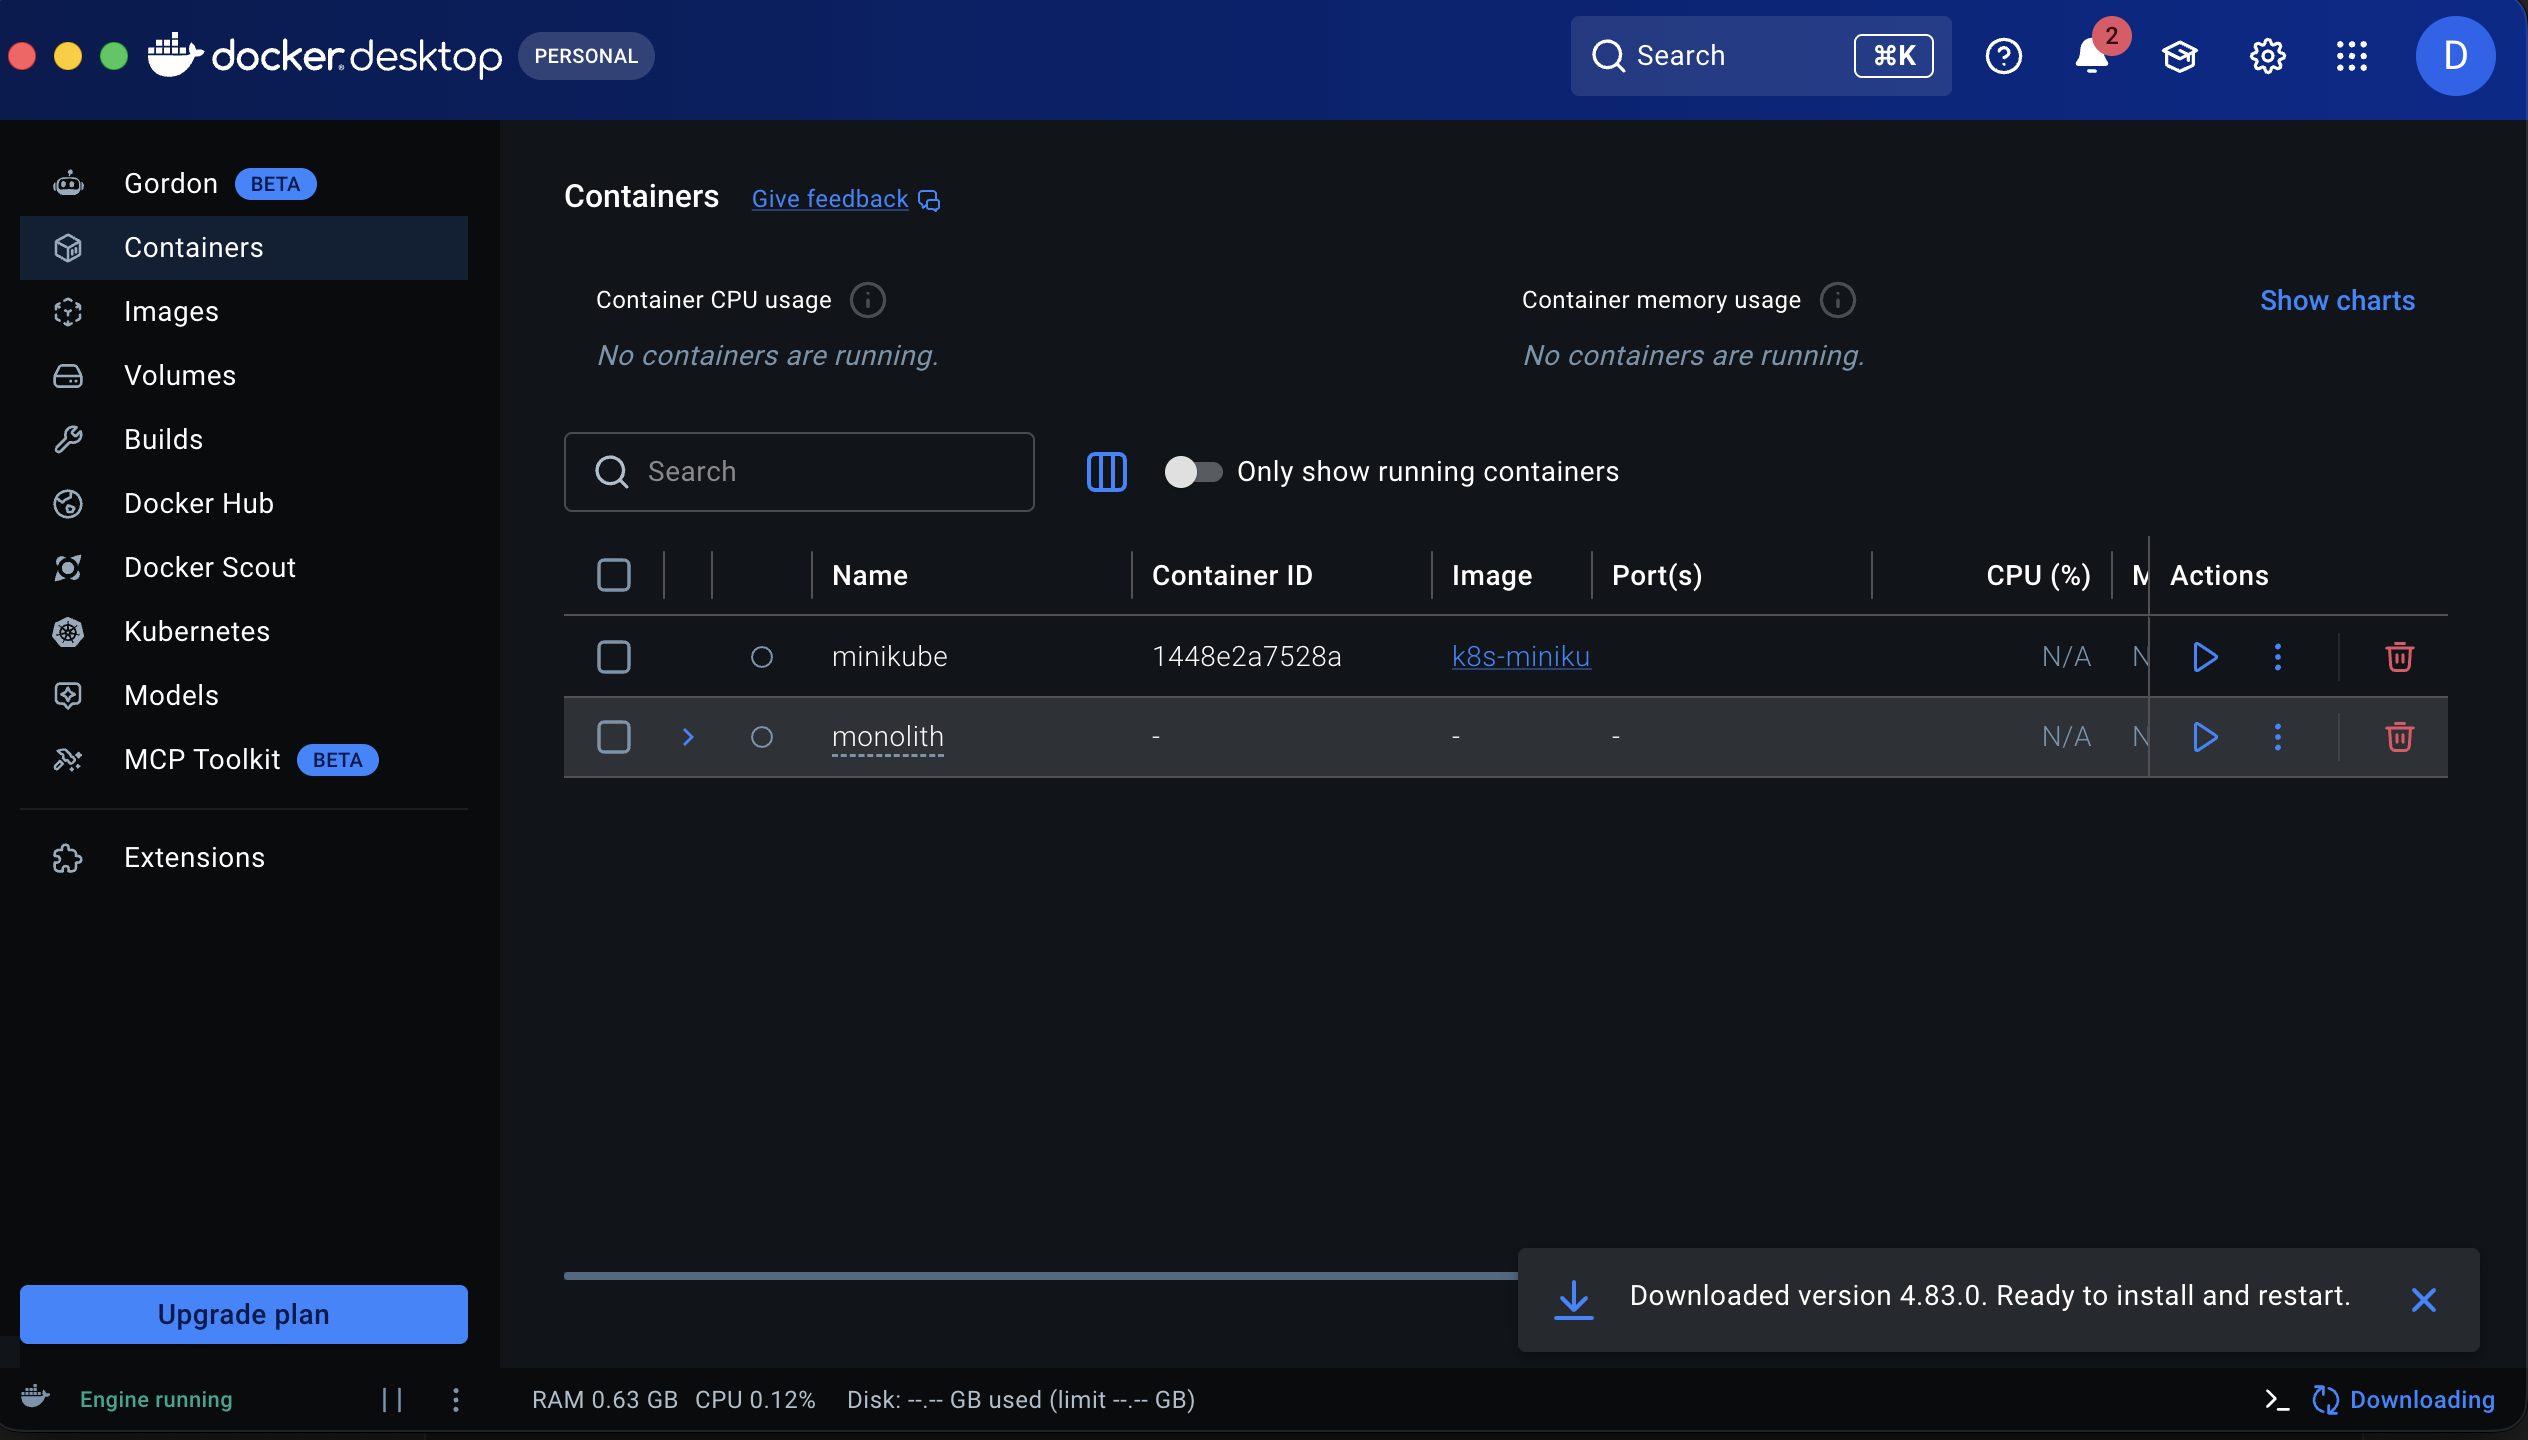2528x1440 pixels.
Task: Delete the minikube container
Action: (x=2399, y=657)
